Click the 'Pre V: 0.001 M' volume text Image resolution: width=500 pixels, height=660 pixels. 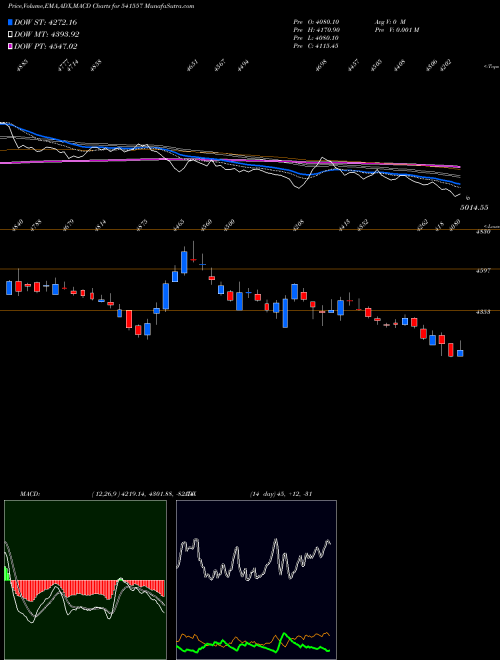click(396, 30)
